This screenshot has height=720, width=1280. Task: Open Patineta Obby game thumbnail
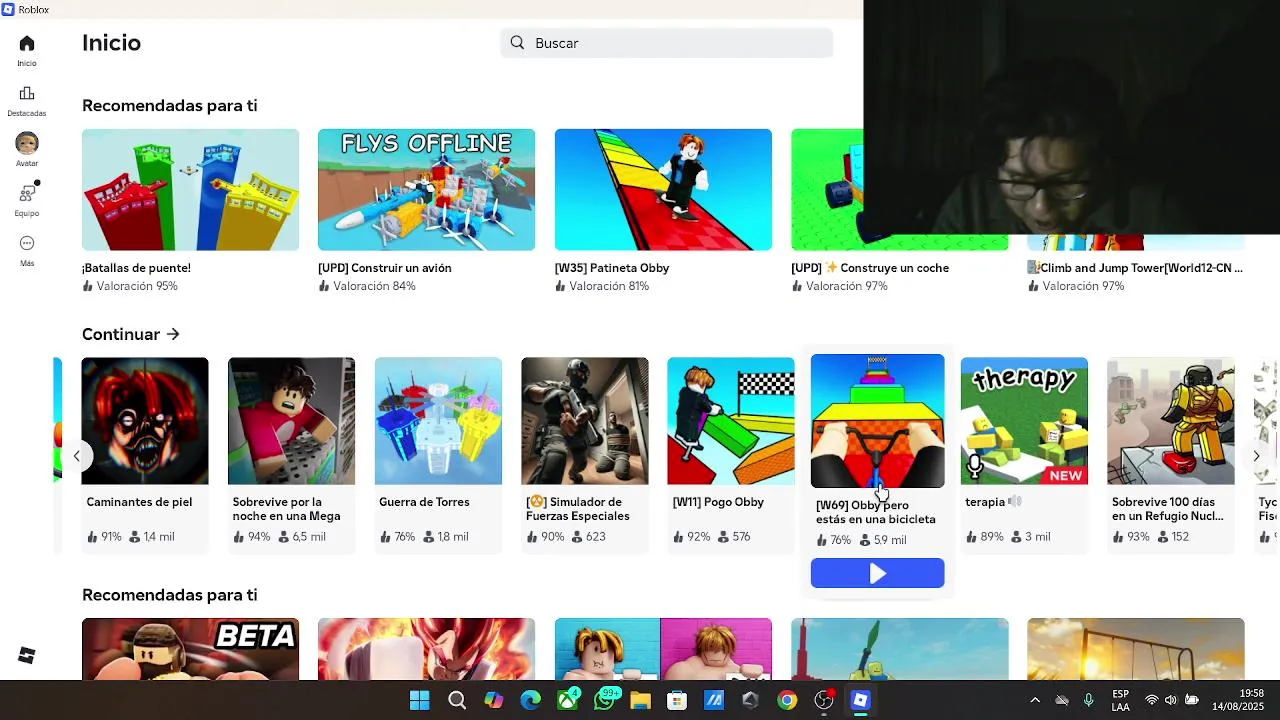663,189
